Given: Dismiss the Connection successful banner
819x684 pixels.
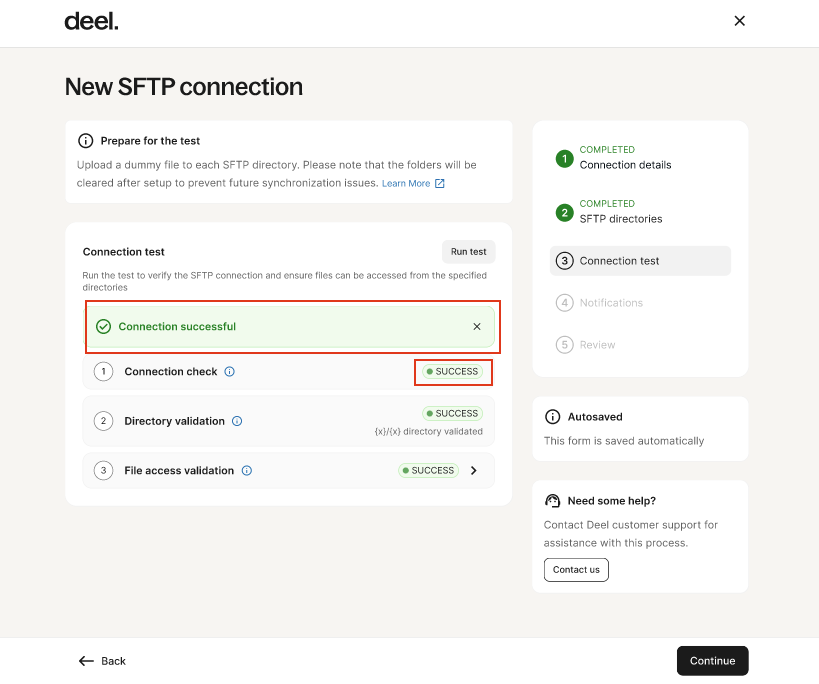Looking at the screenshot, I should click(477, 327).
